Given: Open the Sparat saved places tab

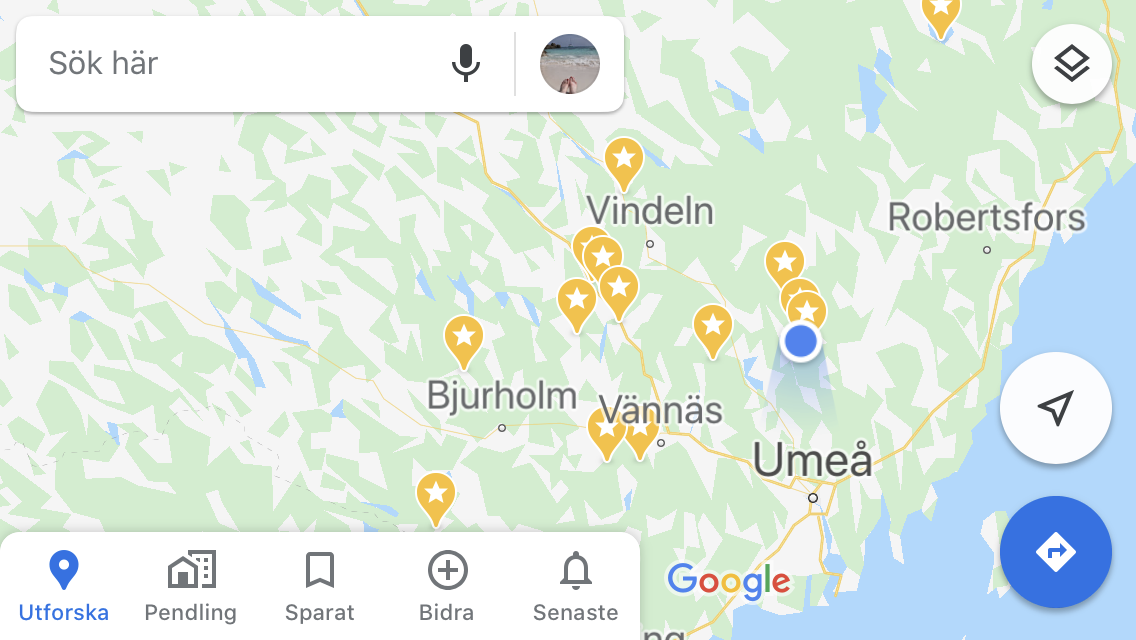Looking at the screenshot, I should pyautogui.click(x=320, y=586).
